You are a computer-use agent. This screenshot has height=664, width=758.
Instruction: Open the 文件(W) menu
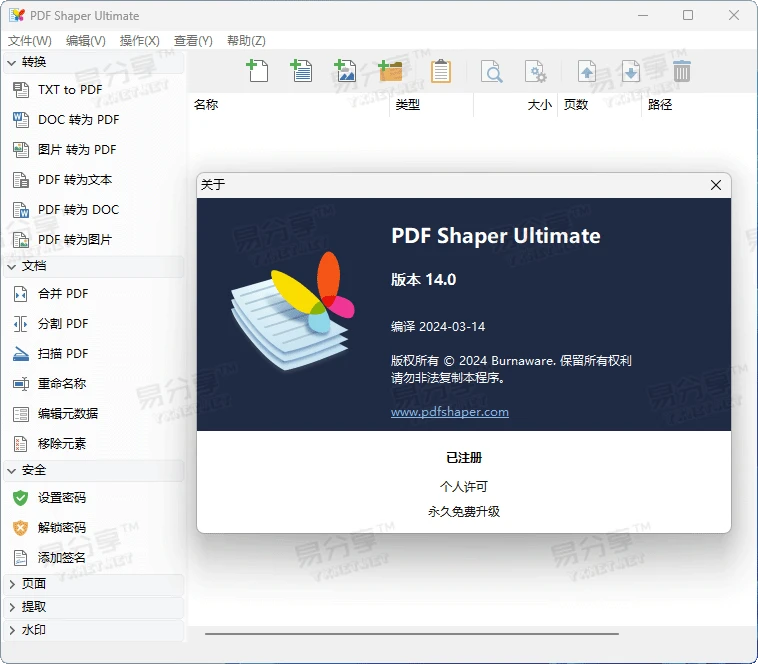pyautogui.click(x=30, y=41)
